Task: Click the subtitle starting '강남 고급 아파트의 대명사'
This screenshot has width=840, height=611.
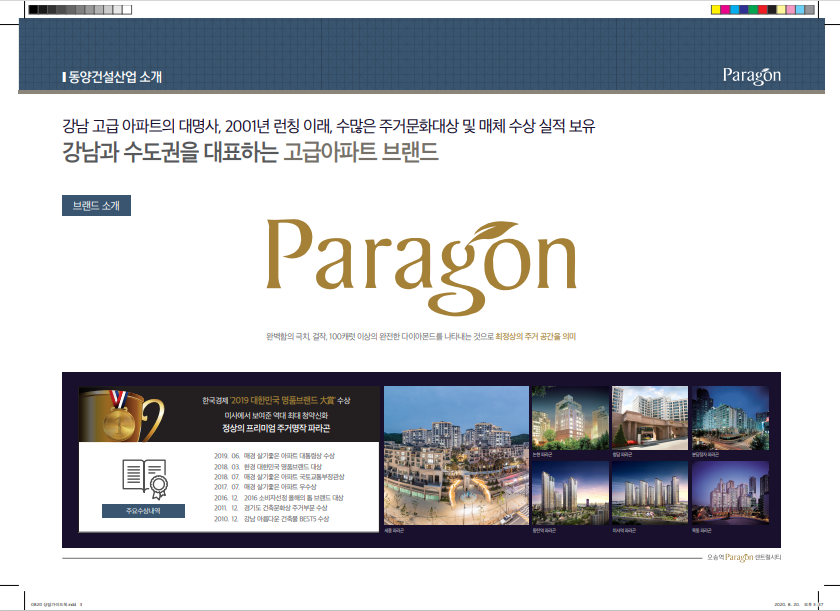Action: pyautogui.click(x=328, y=126)
